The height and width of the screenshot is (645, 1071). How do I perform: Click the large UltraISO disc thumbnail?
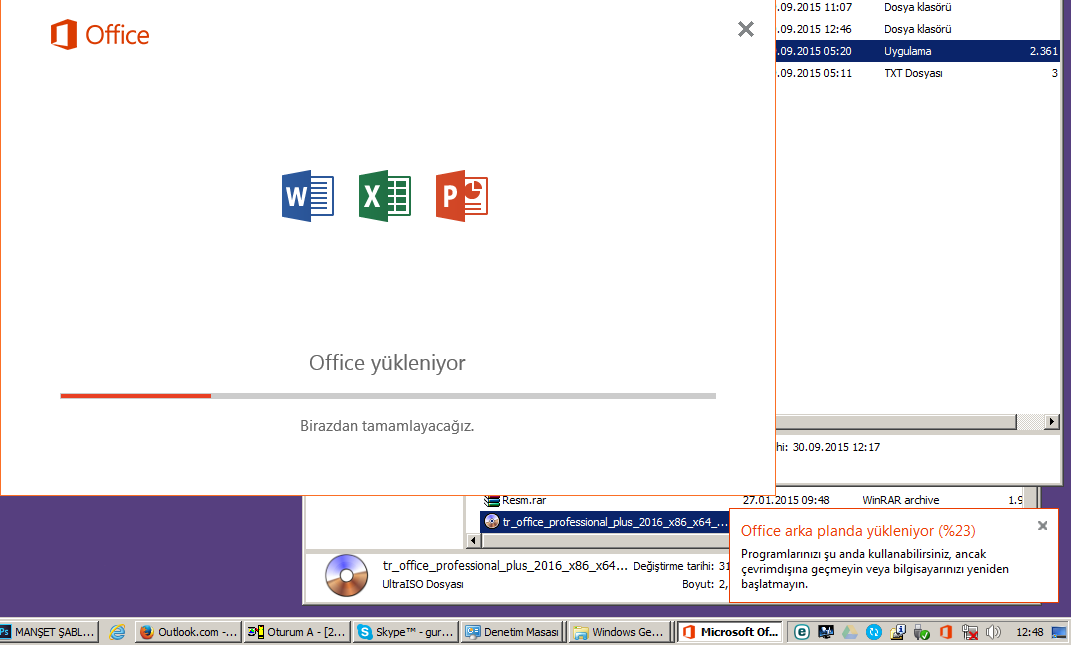[346, 575]
